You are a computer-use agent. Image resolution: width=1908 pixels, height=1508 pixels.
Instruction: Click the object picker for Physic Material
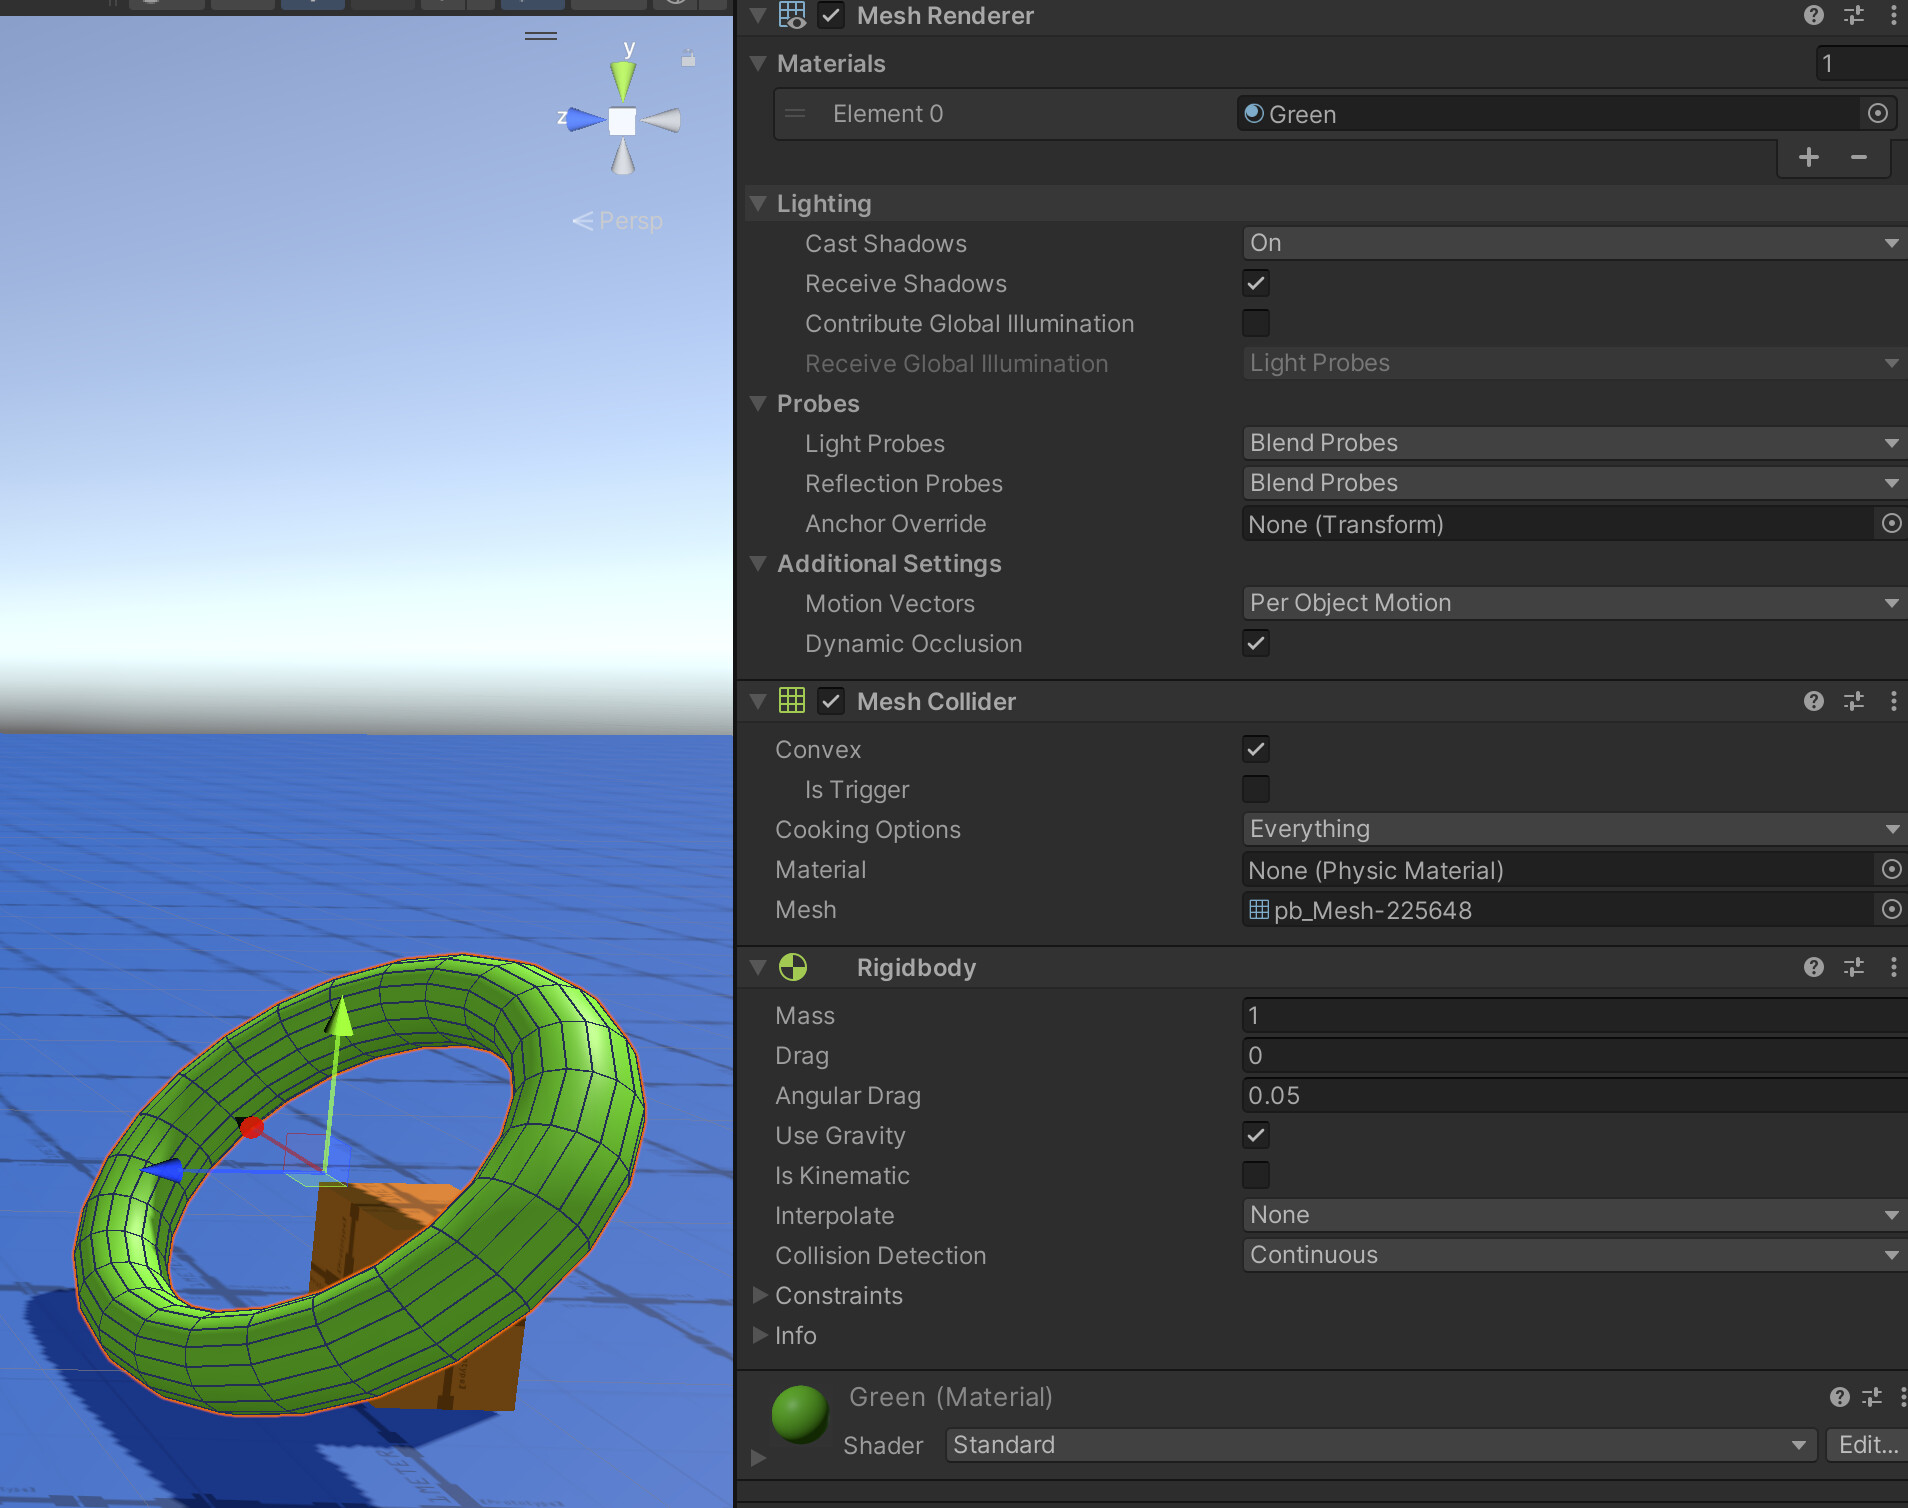pos(1891,870)
